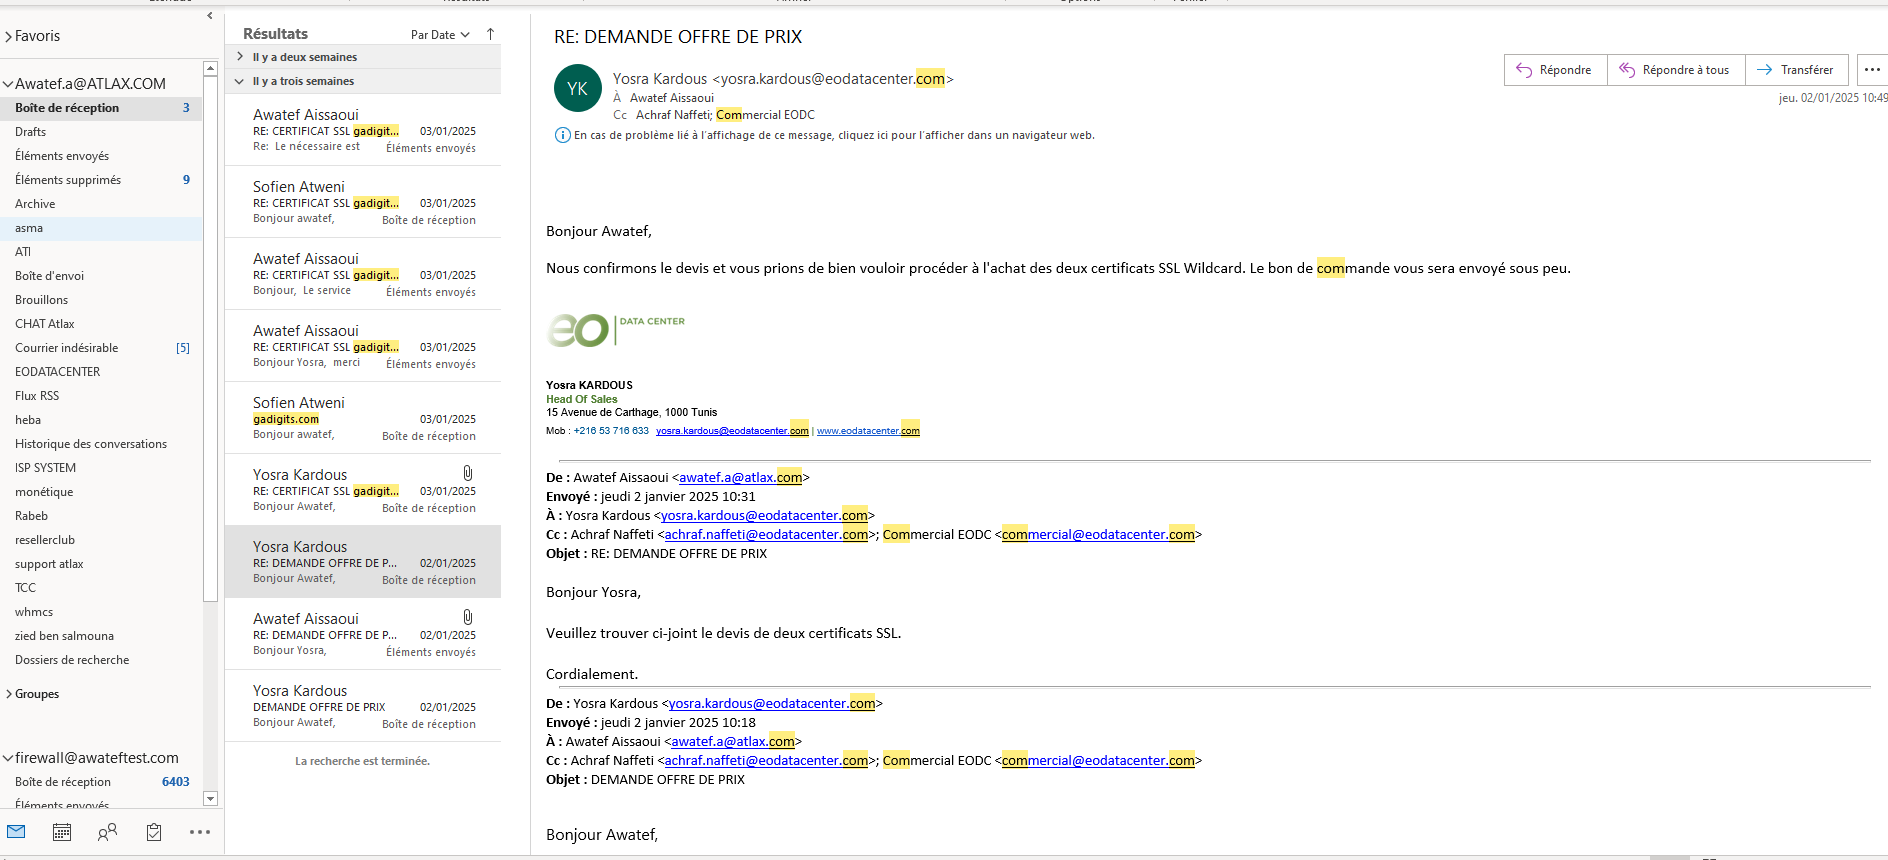Reverse sort order with the arrow icon

point(490,34)
